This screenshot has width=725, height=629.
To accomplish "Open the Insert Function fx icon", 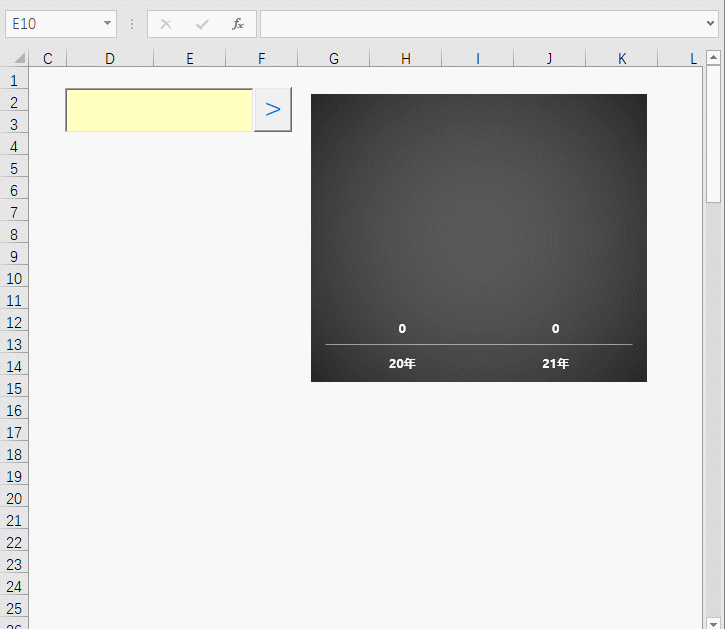I will tap(238, 24).
